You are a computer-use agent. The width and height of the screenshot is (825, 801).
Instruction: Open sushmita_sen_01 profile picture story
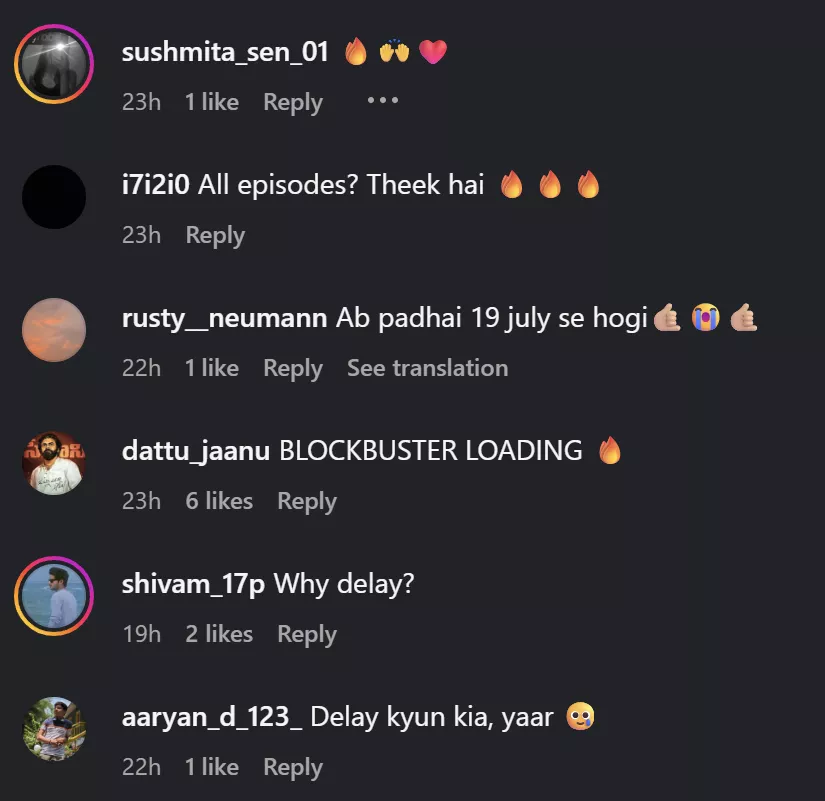tap(54, 64)
